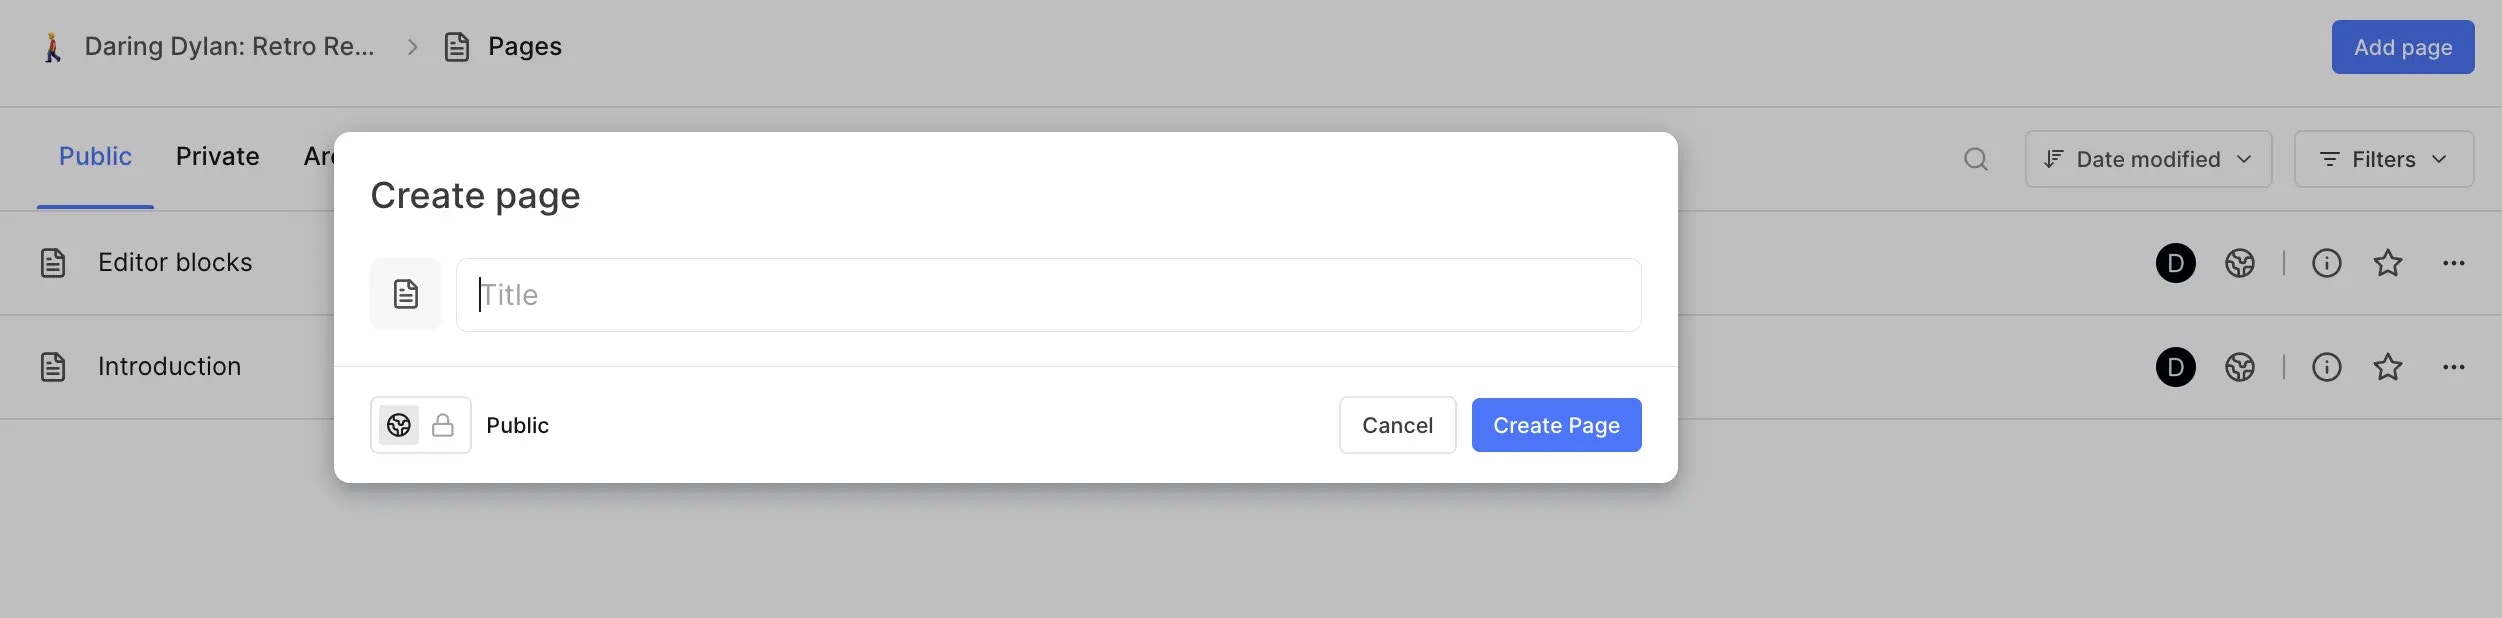
Task: Click the Pages document icon in the breadcrumb
Action: point(457,46)
